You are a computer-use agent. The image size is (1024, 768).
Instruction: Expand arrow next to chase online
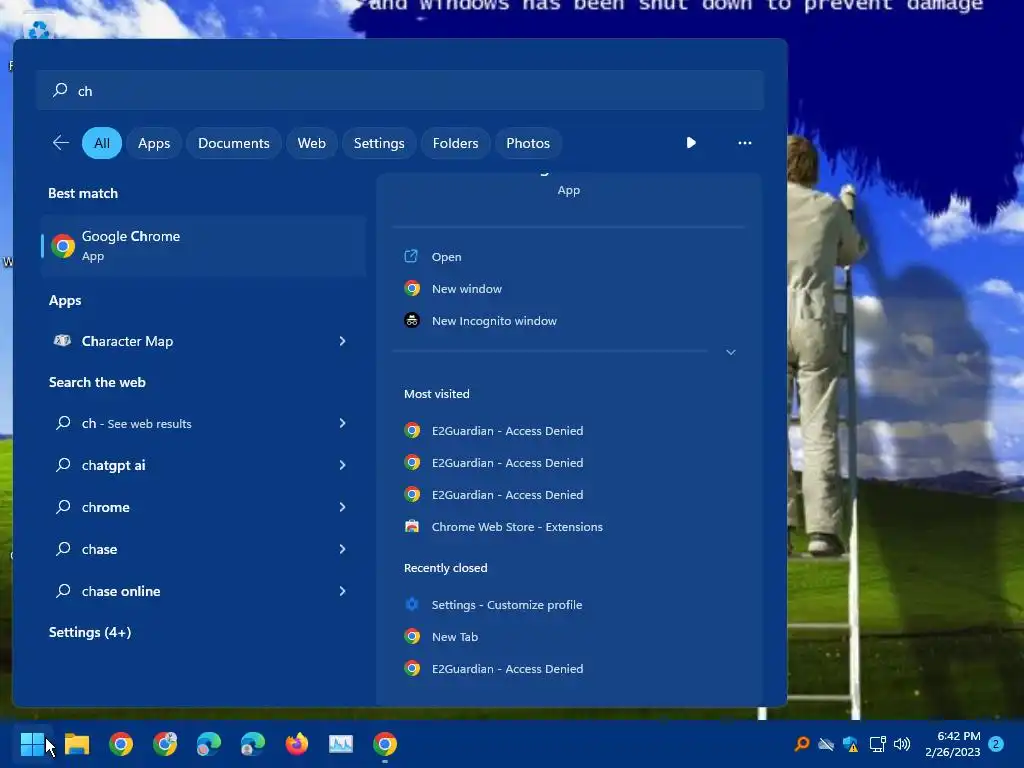342,591
